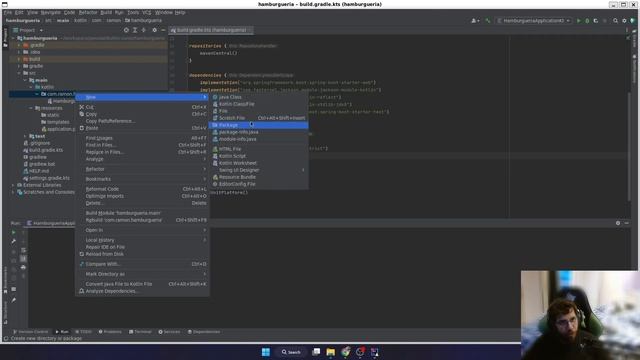
Task: Click the Select Opened File target icon
Action: click(x=126, y=30)
